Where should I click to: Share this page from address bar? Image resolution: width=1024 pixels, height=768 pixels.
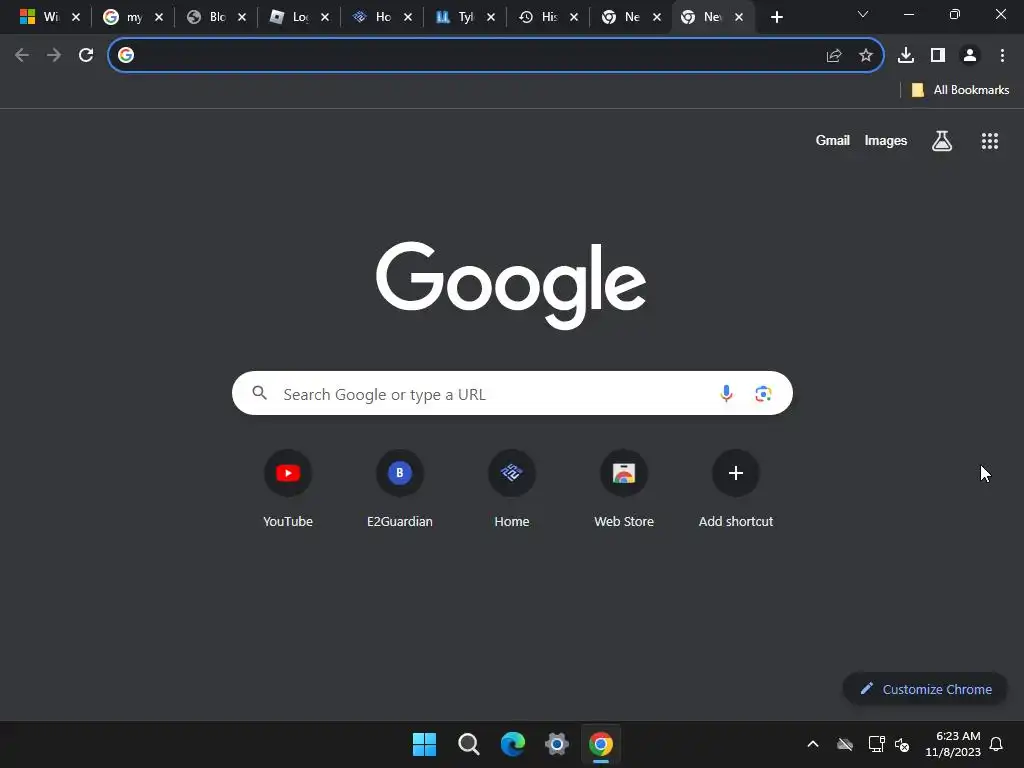833,56
